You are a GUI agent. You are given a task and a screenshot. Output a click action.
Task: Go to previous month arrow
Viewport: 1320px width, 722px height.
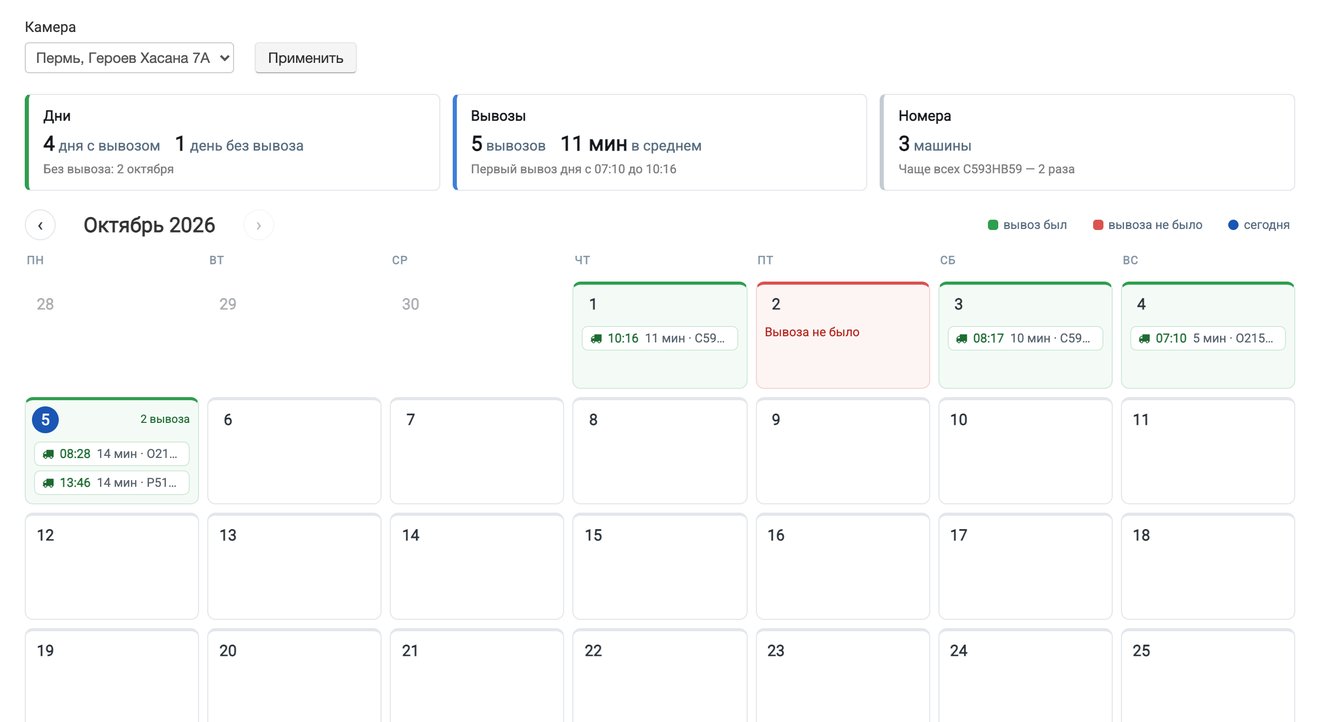pyautogui.click(x=40, y=225)
